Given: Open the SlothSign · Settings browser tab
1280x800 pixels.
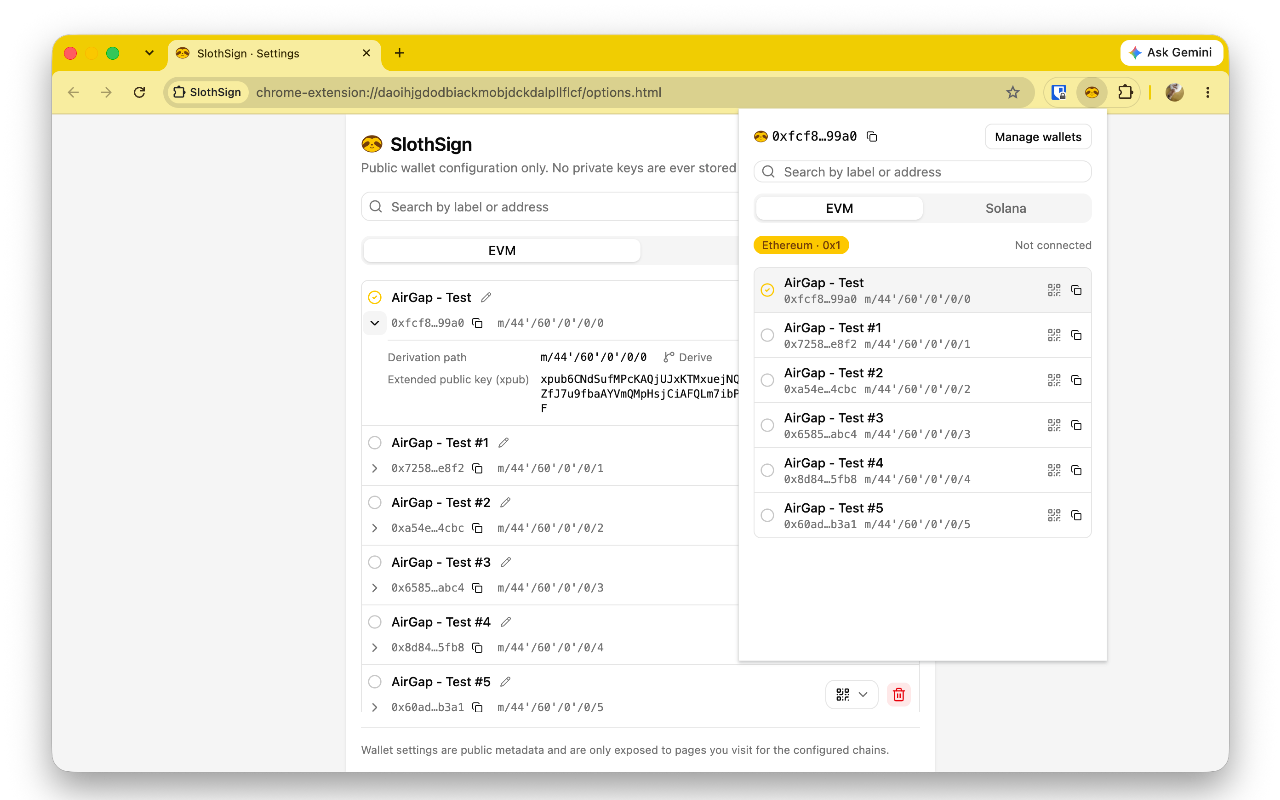Looking at the screenshot, I should pyautogui.click(x=273, y=53).
